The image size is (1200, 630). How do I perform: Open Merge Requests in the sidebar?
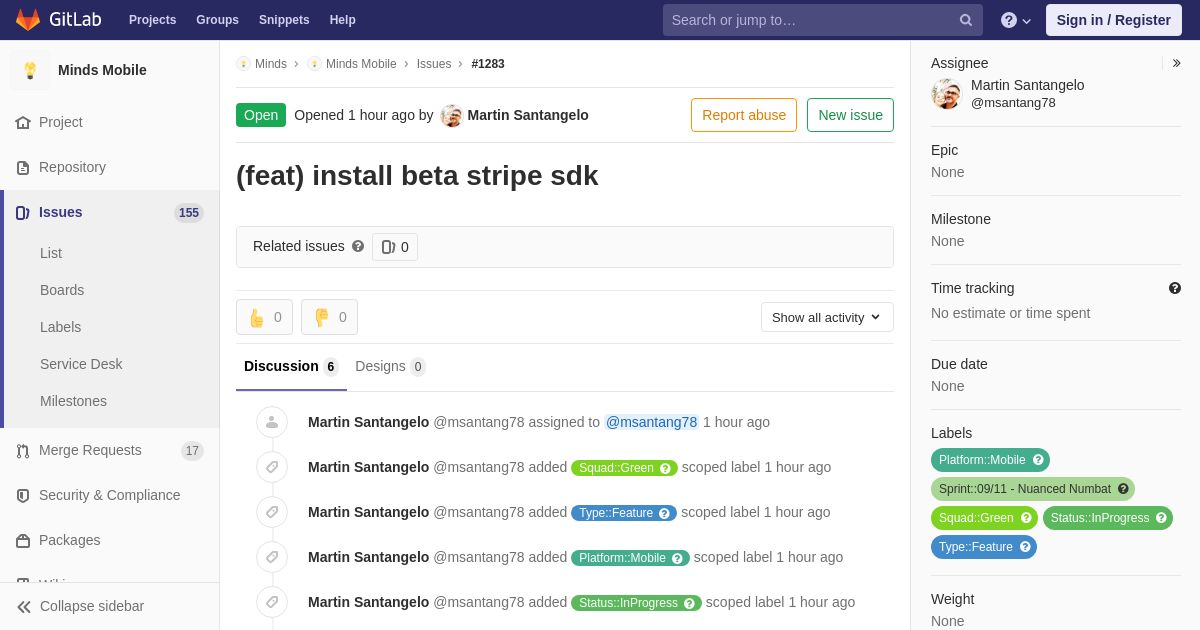(110, 450)
